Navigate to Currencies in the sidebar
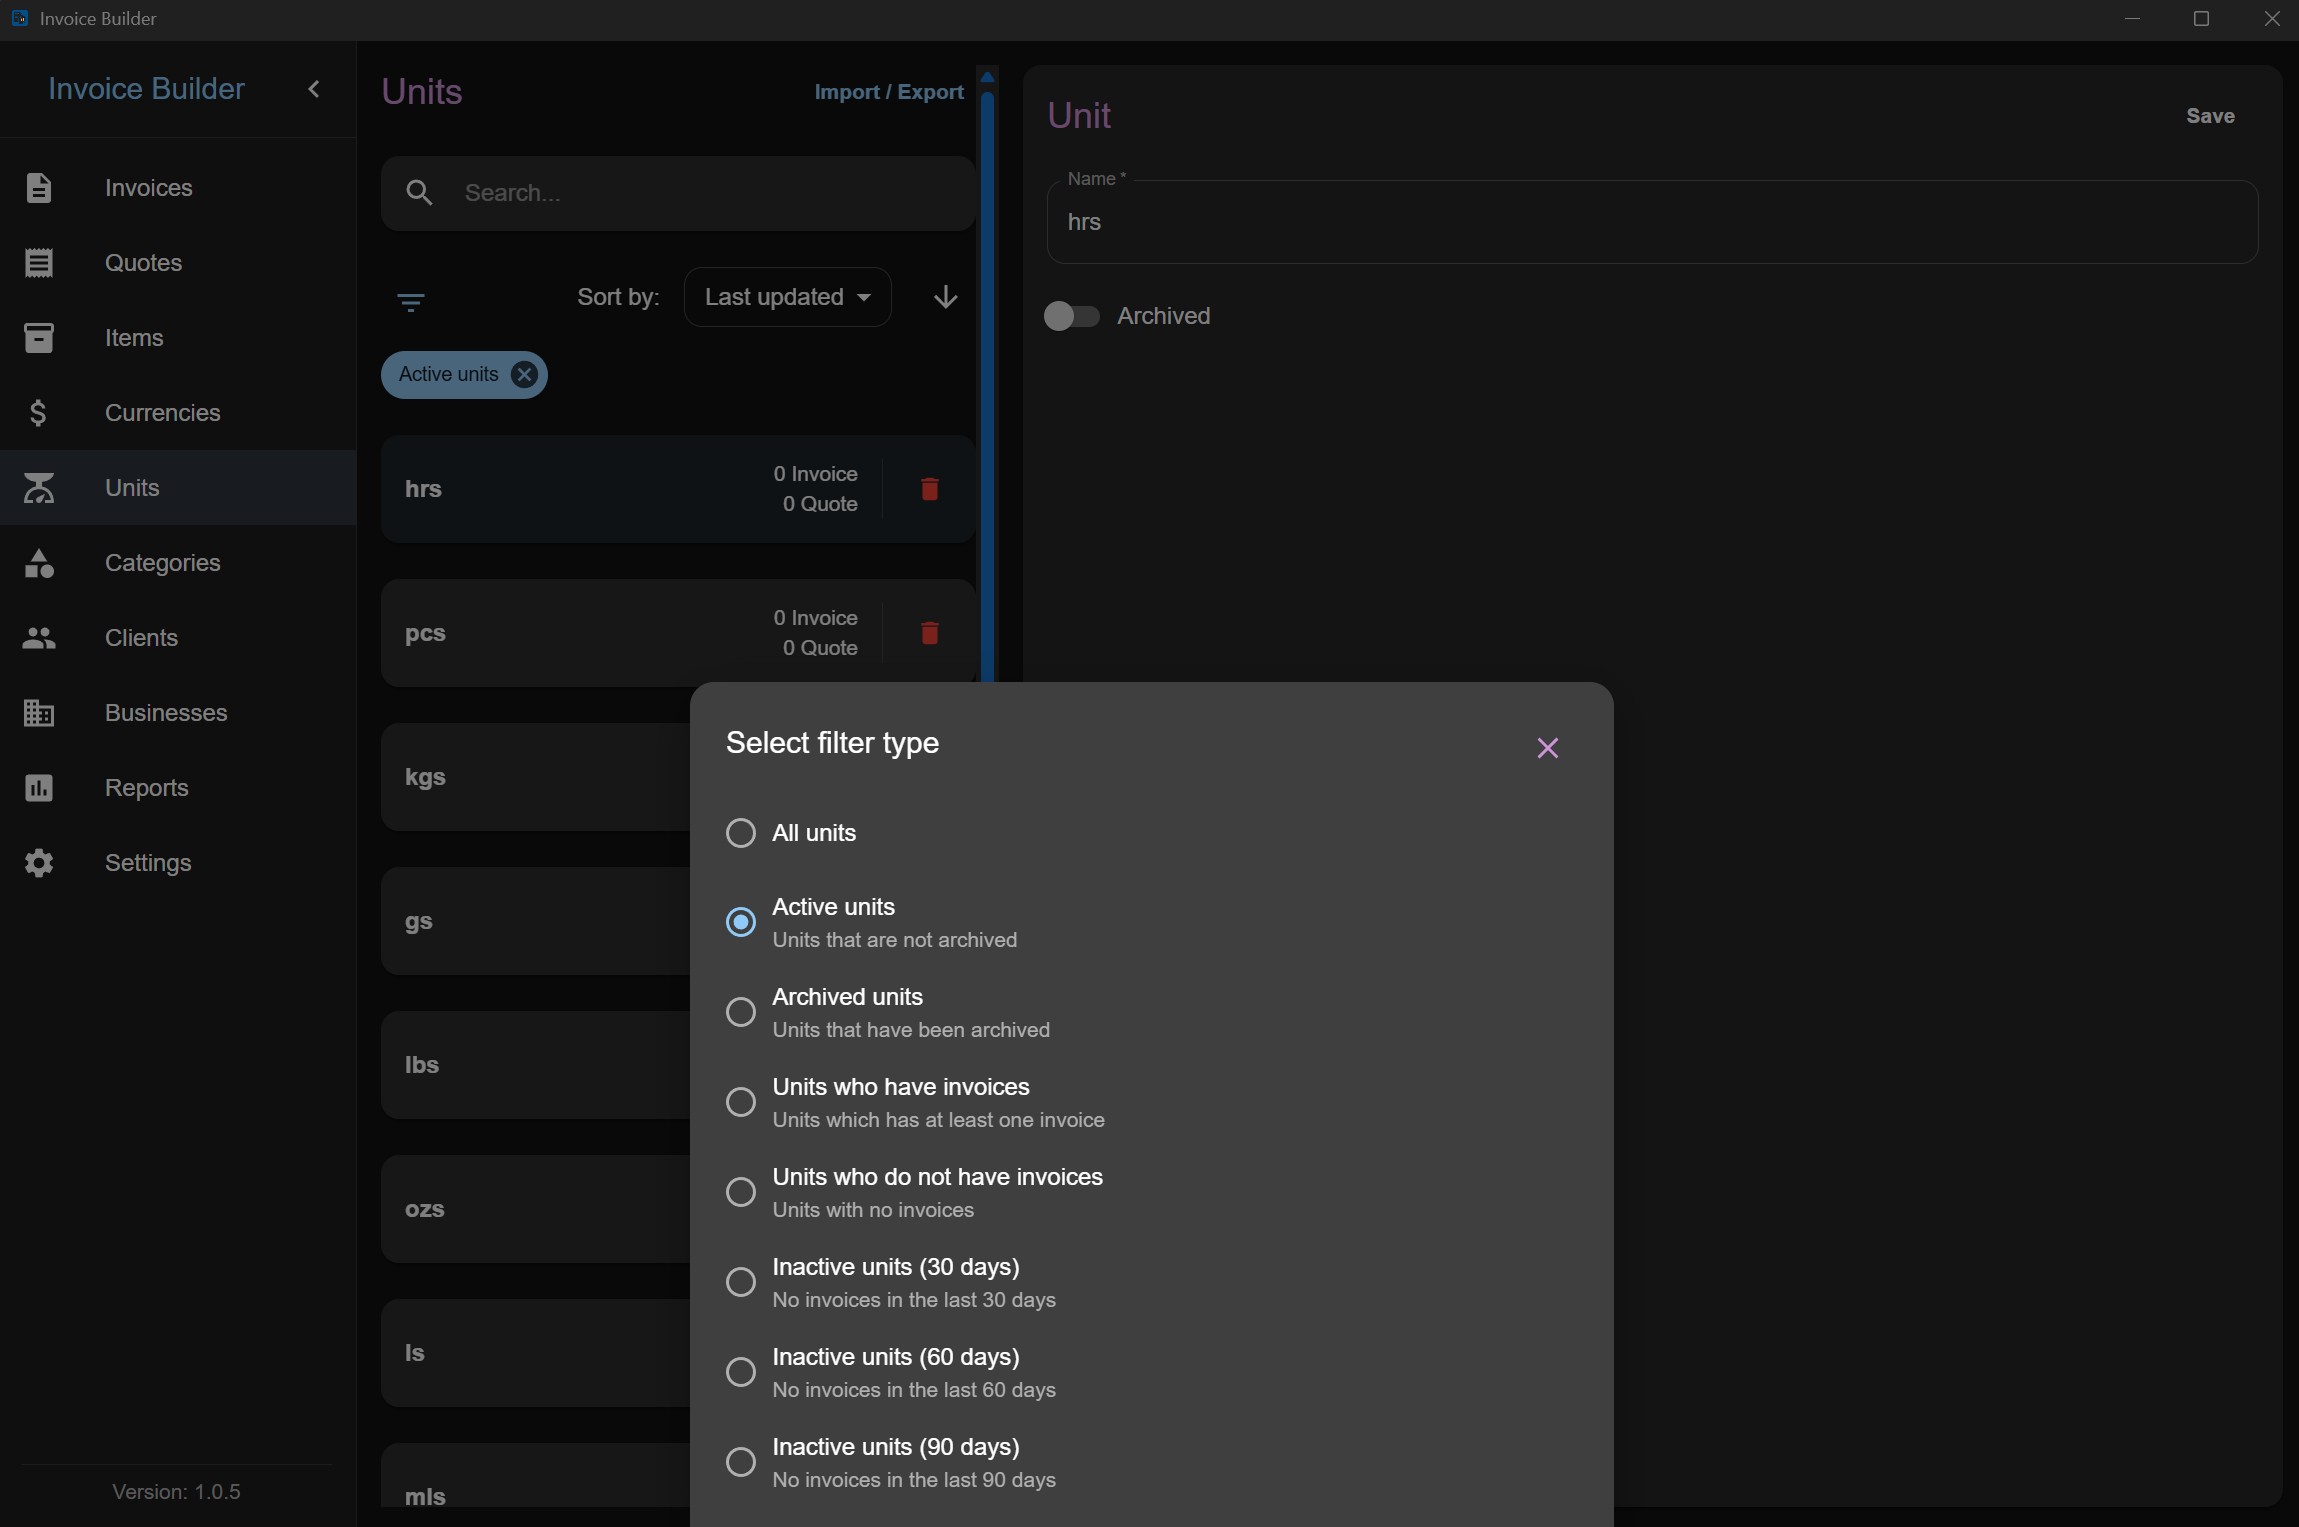Screen dimensions: 2299x1527 (178, 412)
